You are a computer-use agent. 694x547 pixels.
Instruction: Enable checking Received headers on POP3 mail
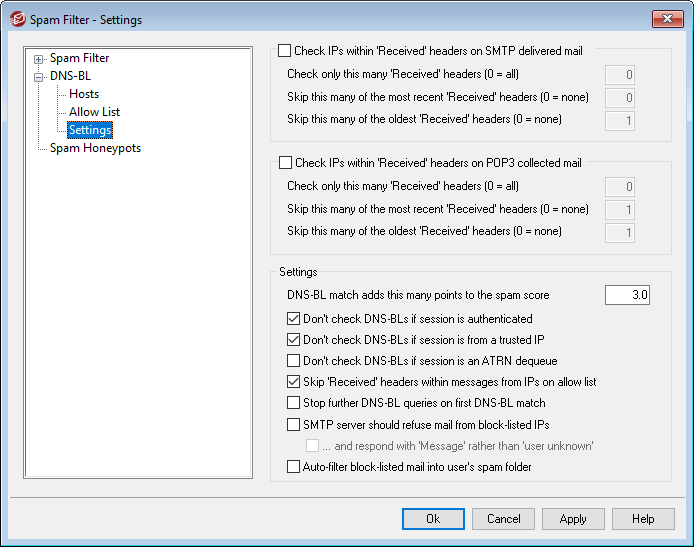coord(286,162)
